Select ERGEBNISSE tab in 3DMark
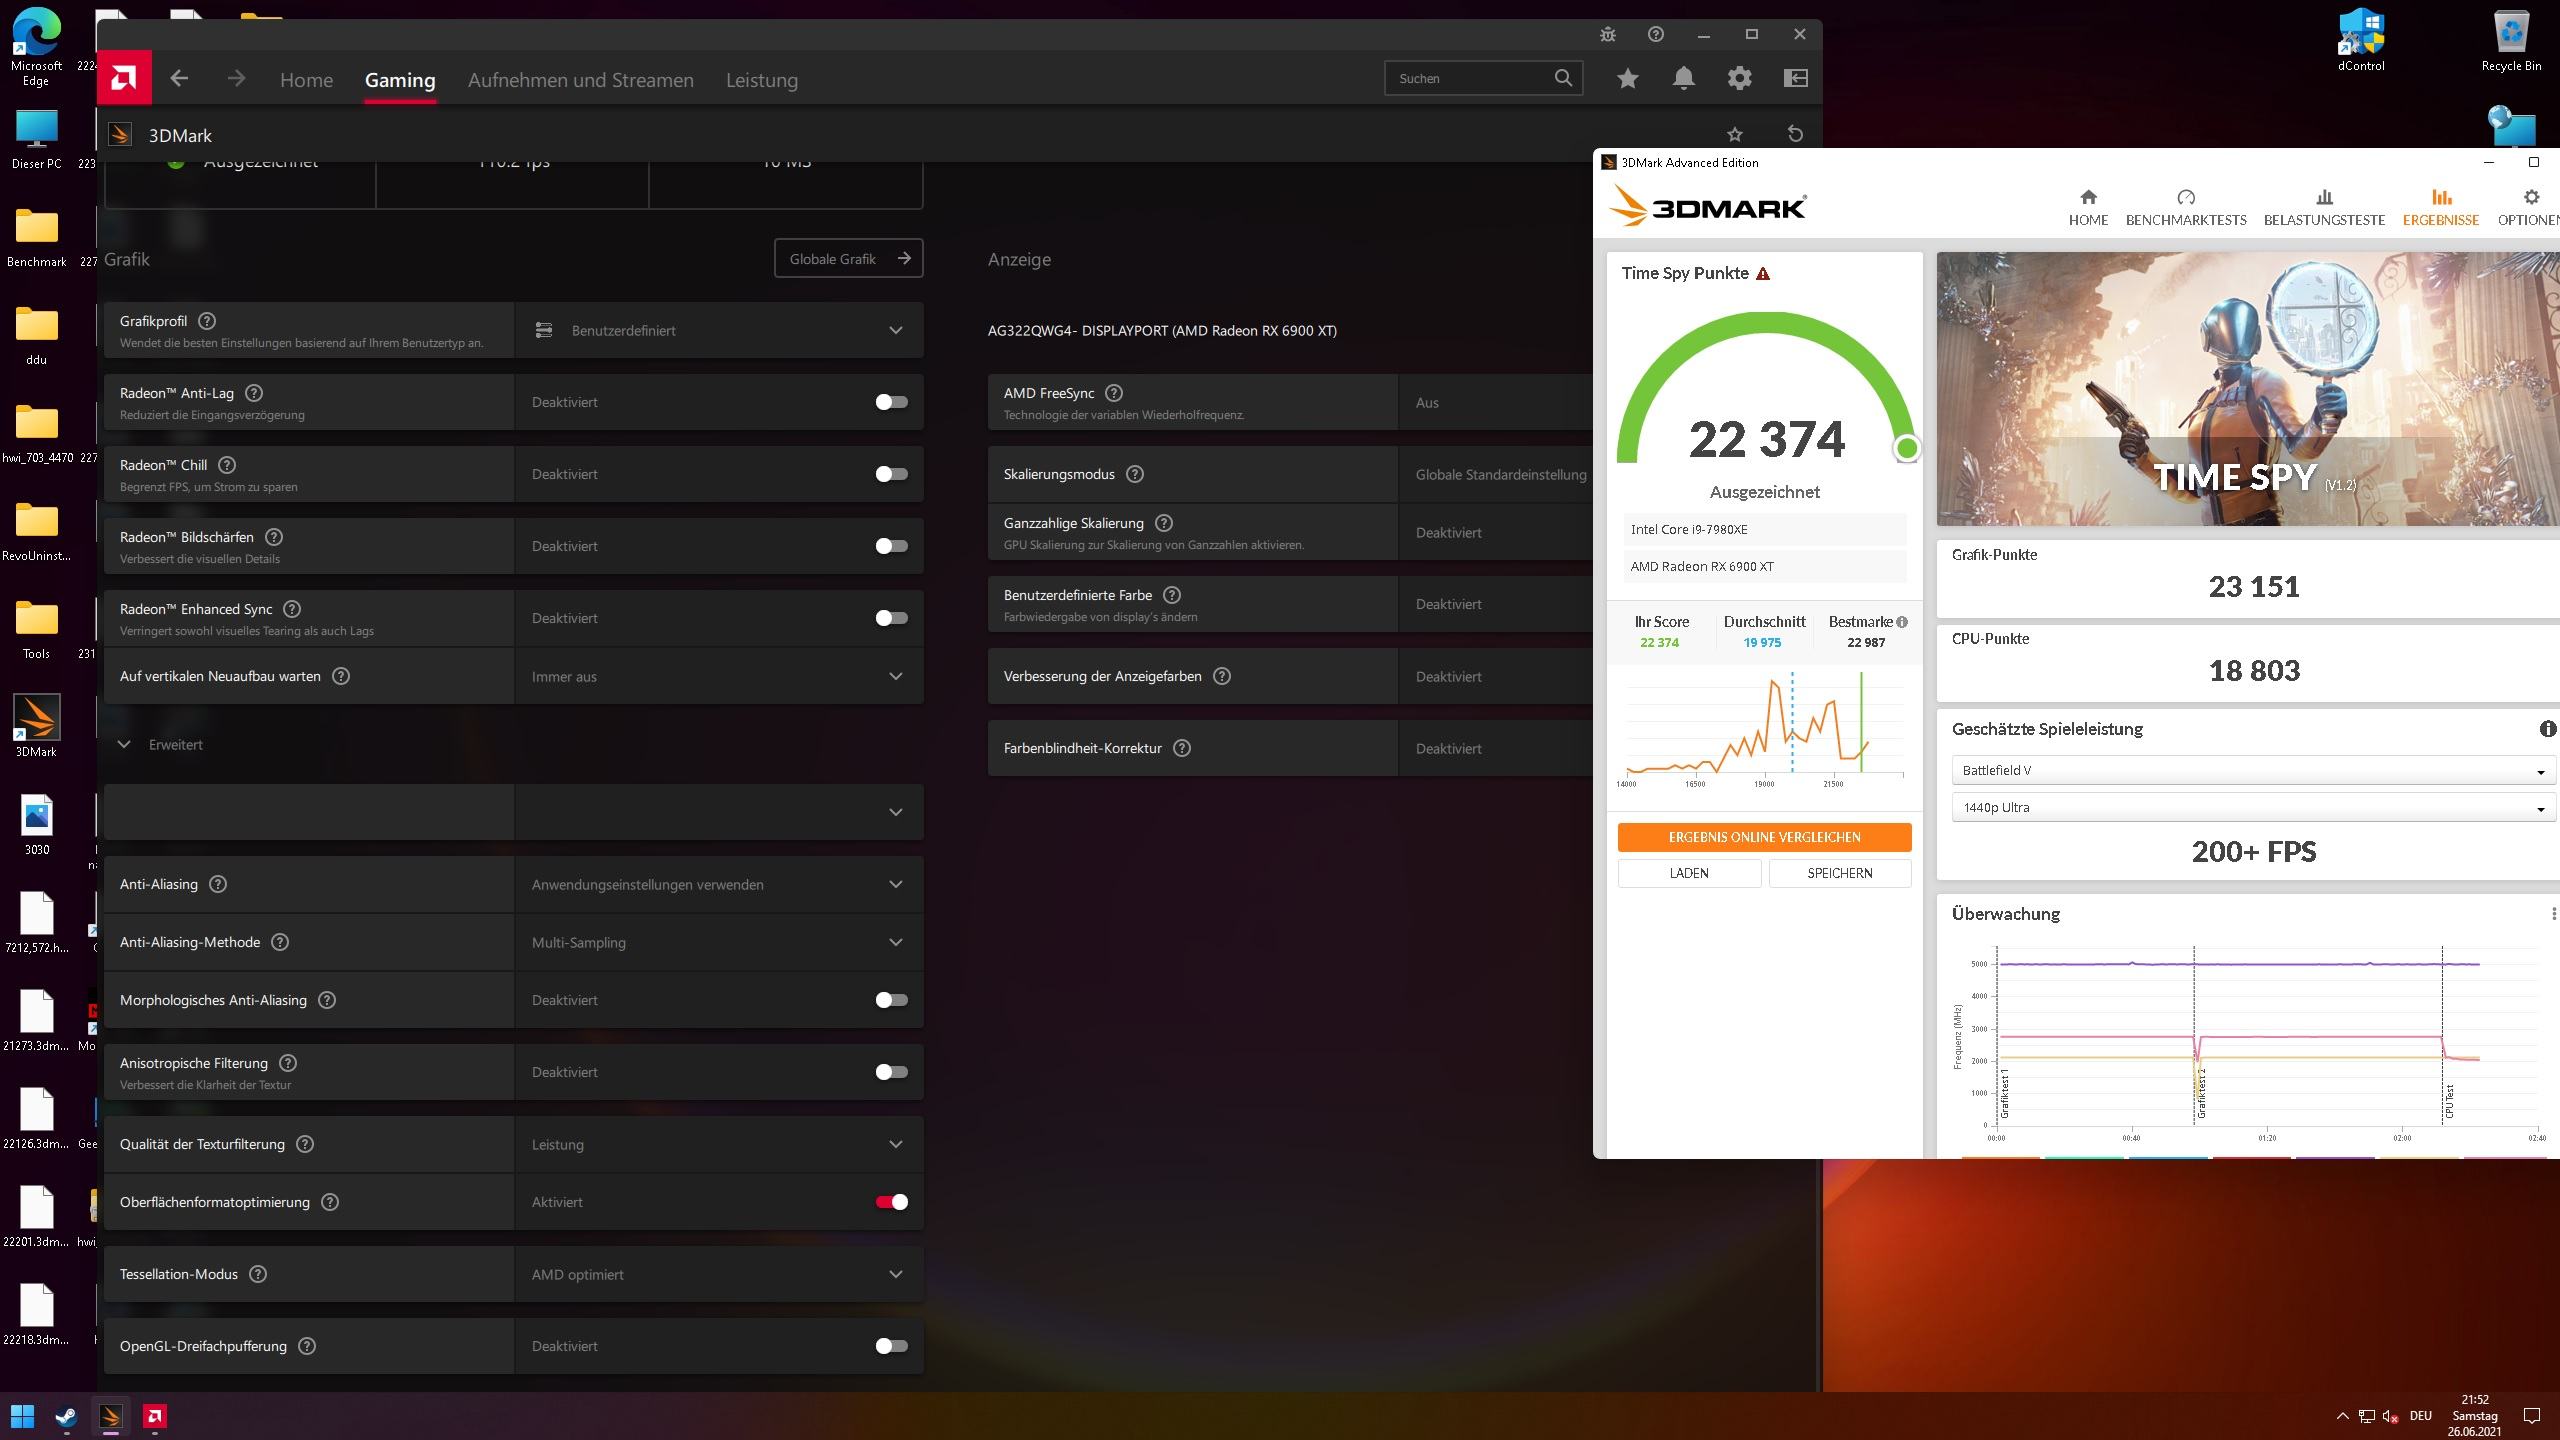Image resolution: width=2560 pixels, height=1440 pixels. coord(2441,208)
